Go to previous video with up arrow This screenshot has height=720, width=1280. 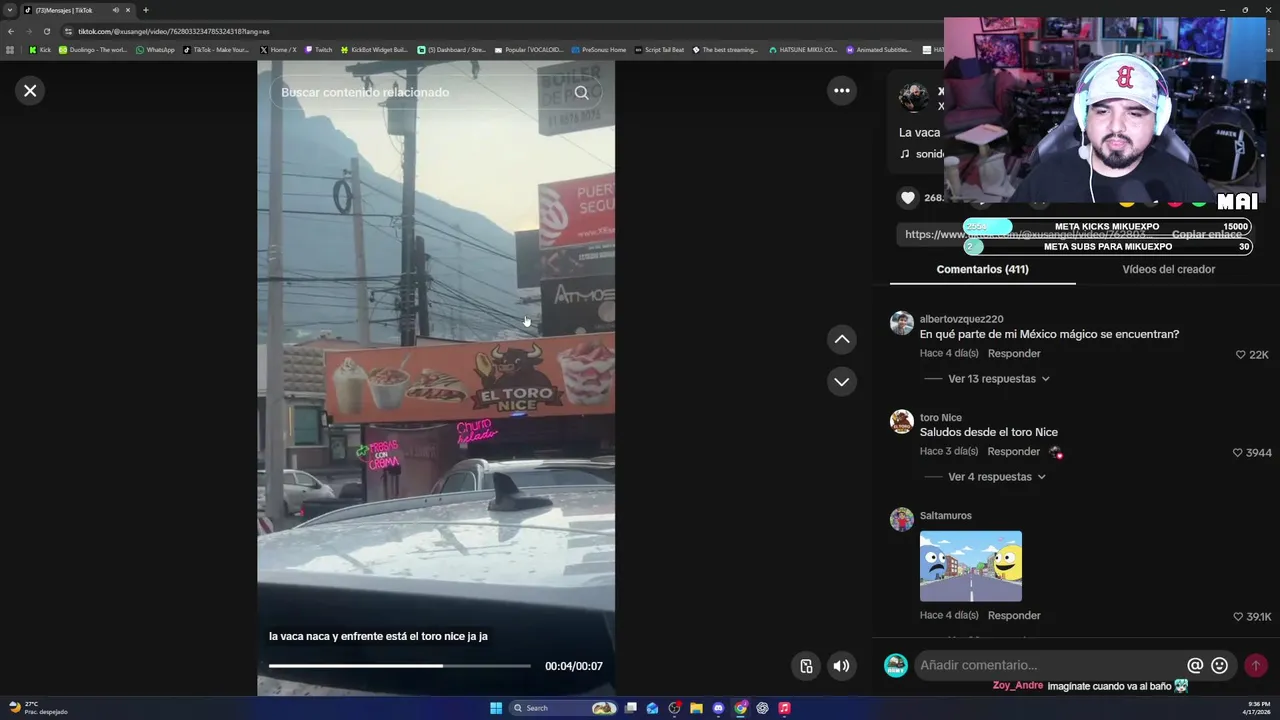coord(842,339)
